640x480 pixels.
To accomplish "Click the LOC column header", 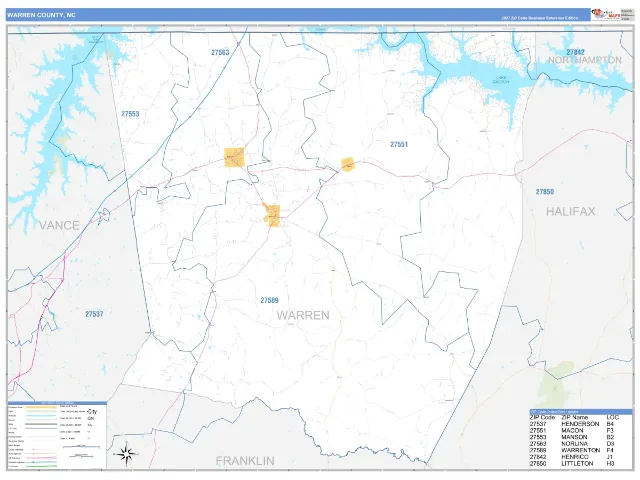I will point(613,418).
